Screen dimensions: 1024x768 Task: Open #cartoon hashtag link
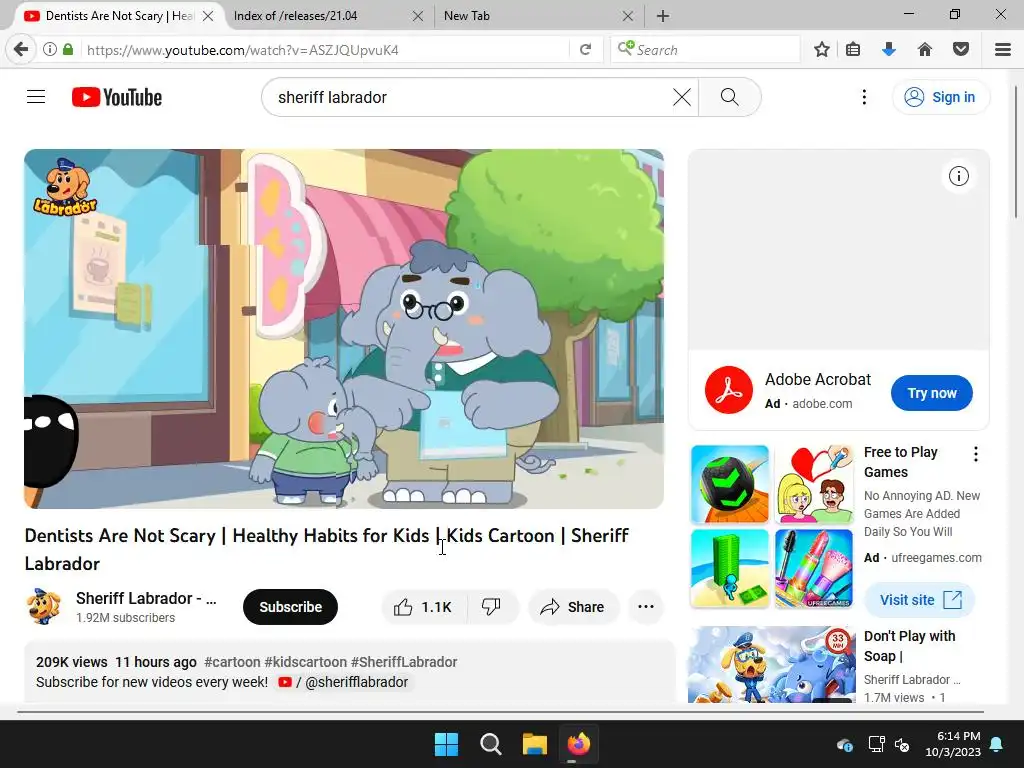click(x=232, y=662)
